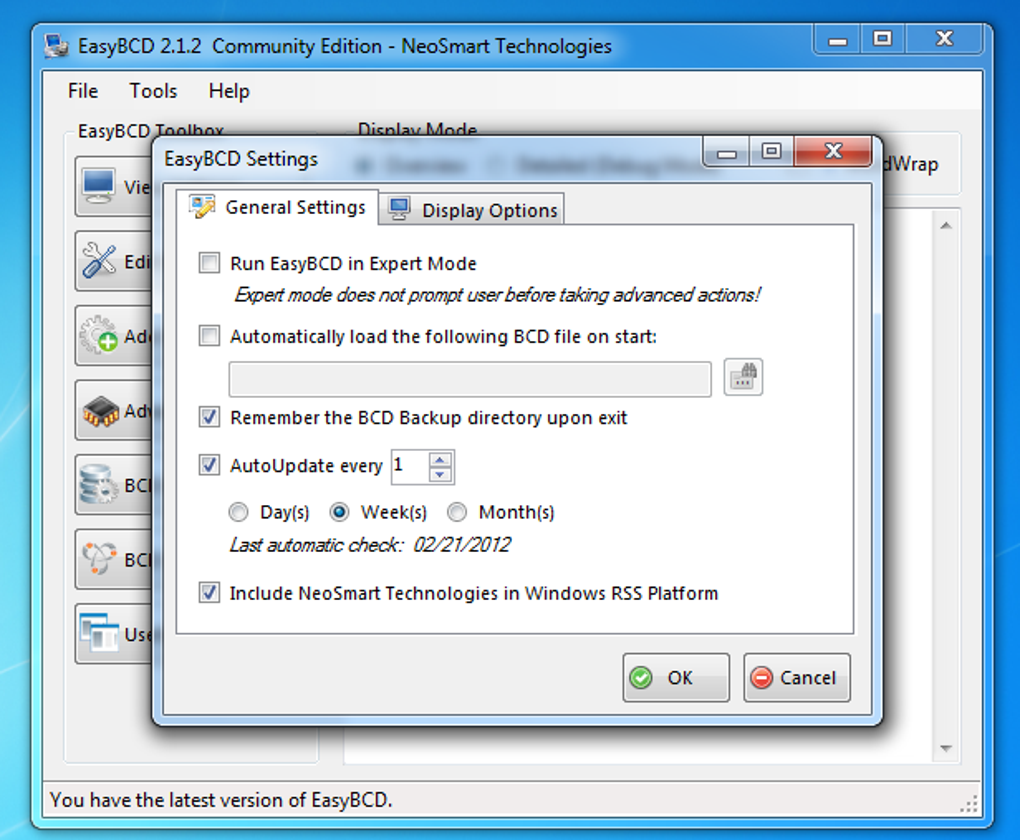Minimize the main EasyBCD window
Screen dimensions: 1020x840
click(838, 40)
